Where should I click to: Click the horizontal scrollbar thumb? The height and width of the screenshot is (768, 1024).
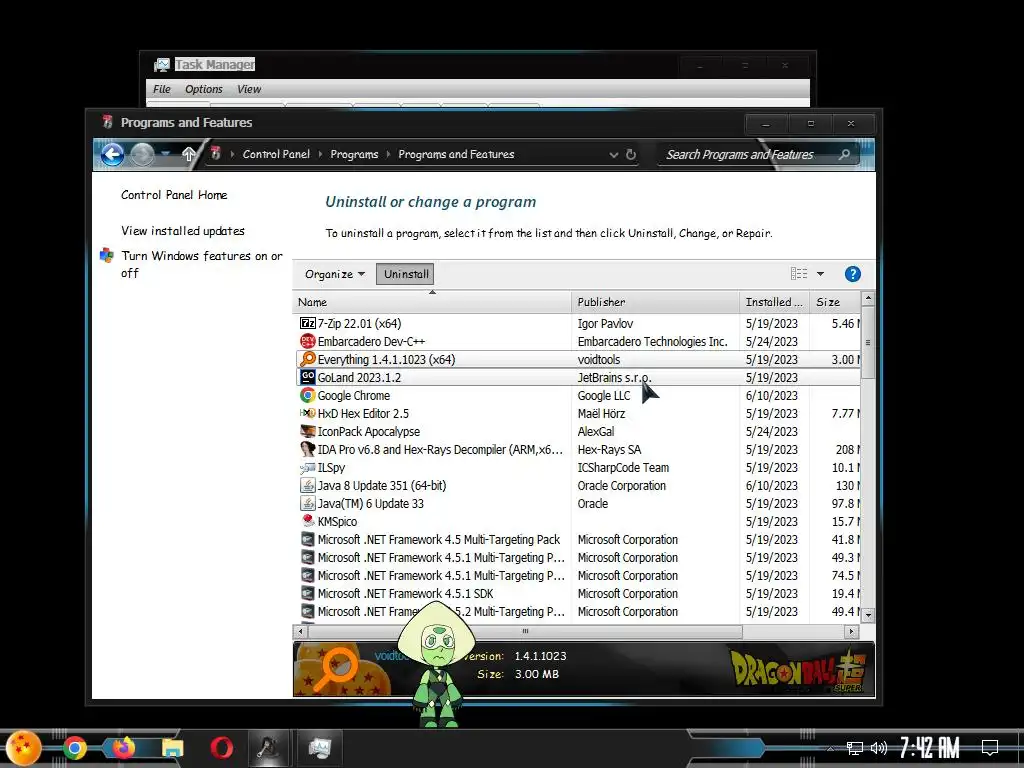524,632
